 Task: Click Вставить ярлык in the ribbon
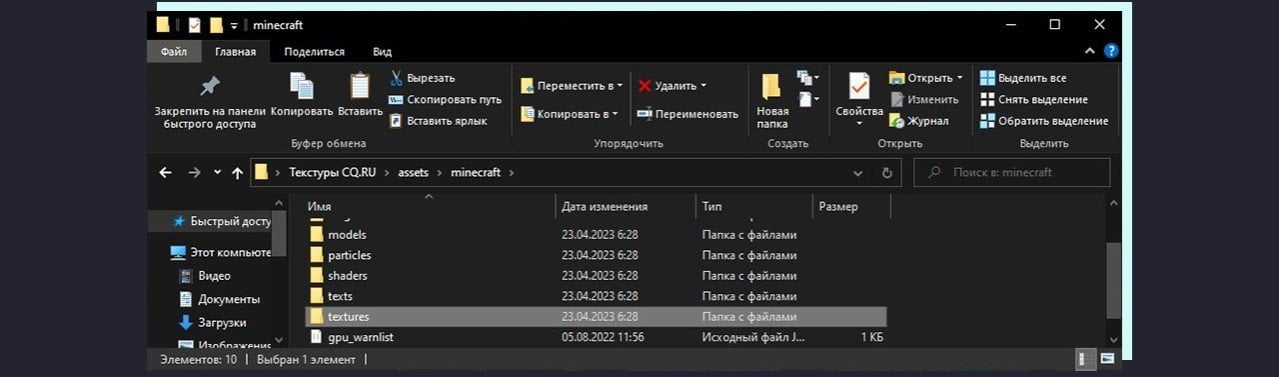[x=438, y=121]
